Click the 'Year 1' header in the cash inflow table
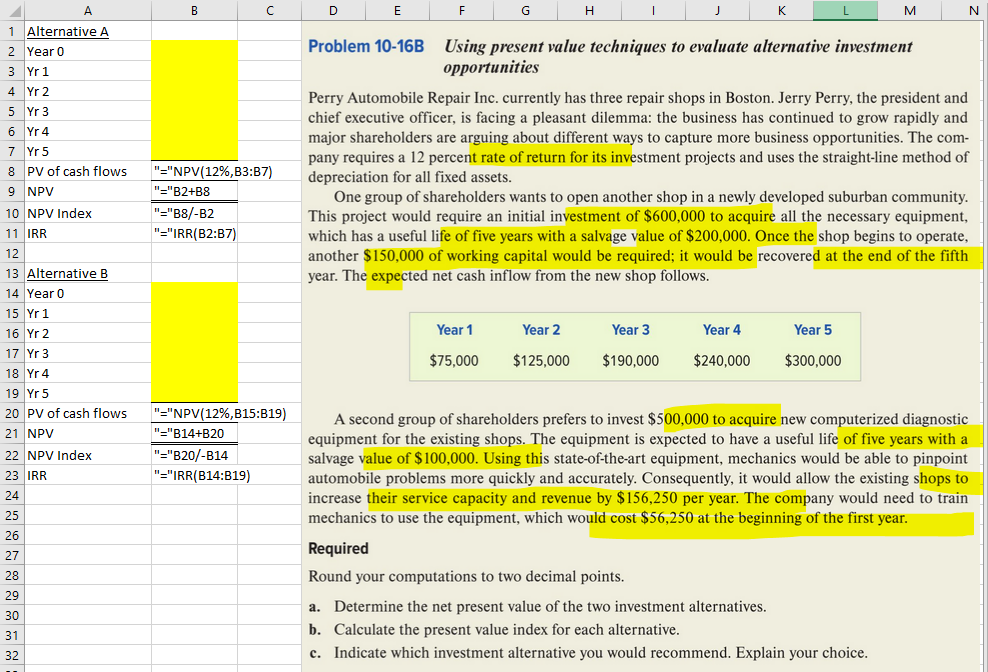 point(454,330)
